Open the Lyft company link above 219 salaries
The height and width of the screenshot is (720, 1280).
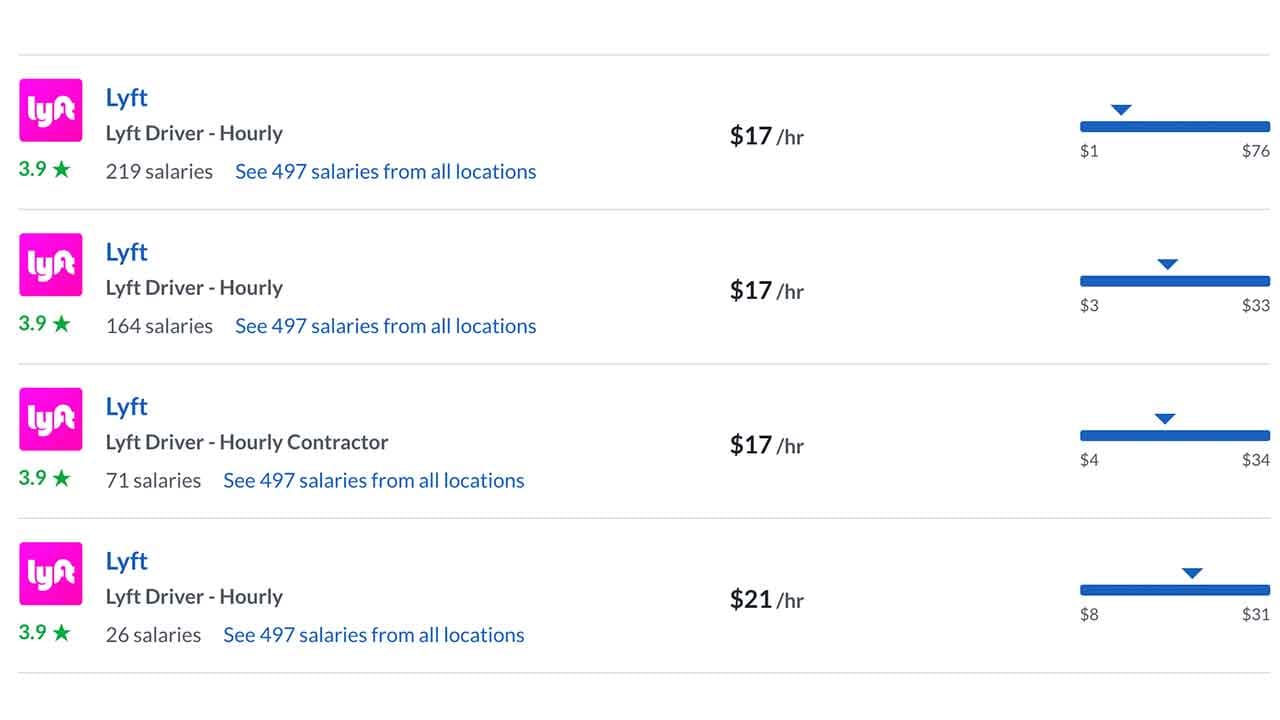pyautogui.click(x=127, y=98)
